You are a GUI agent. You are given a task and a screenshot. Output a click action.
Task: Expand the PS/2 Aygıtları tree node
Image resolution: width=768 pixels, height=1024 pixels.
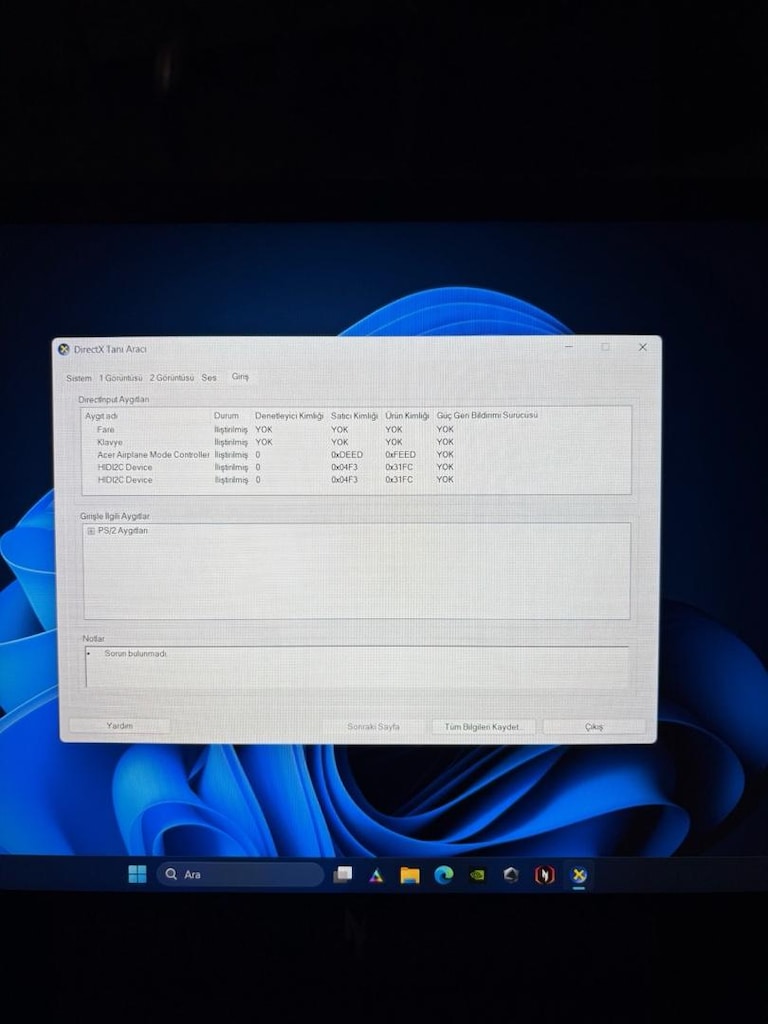click(x=91, y=531)
